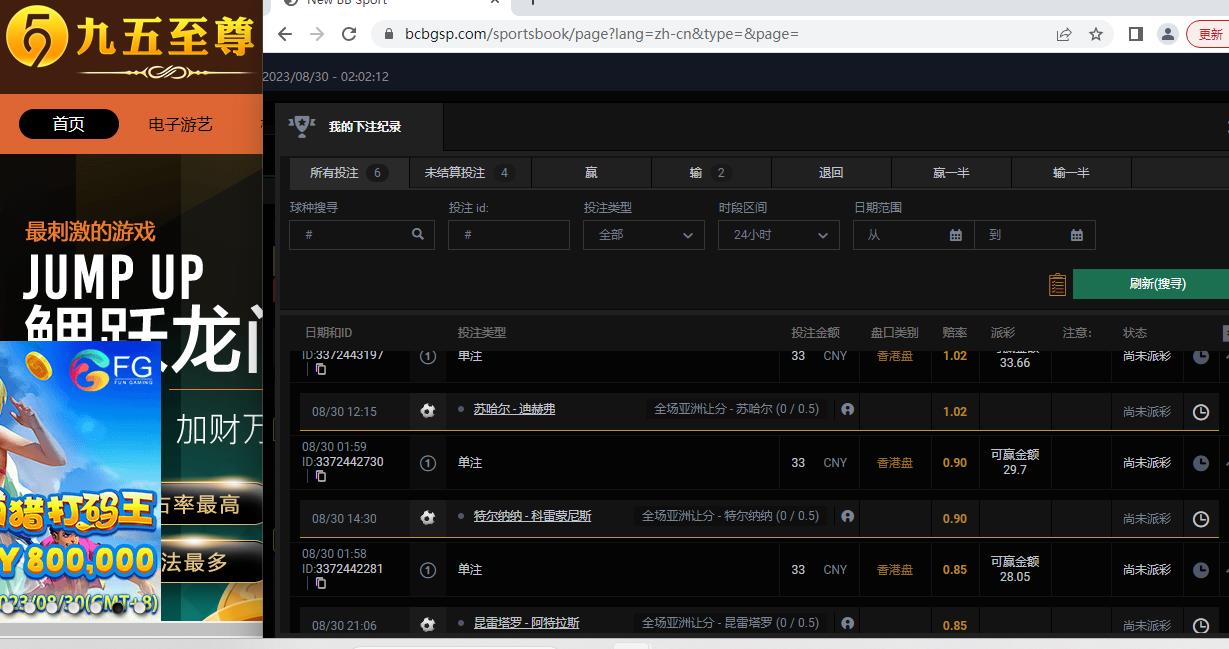Click clock icon in bet 3372443197 row
The image size is (1229, 649).
tap(1201, 357)
